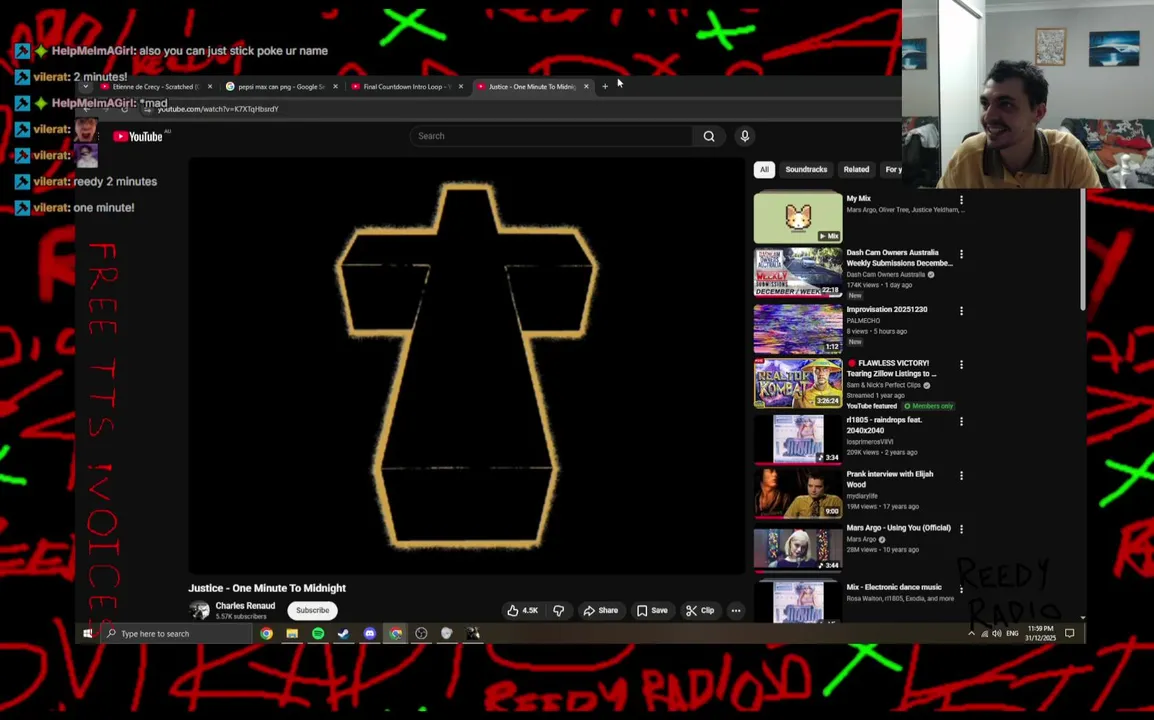Viewport: 1154px width, 720px height.
Task: Open the Charles Renaud channel link
Action: click(x=245, y=606)
